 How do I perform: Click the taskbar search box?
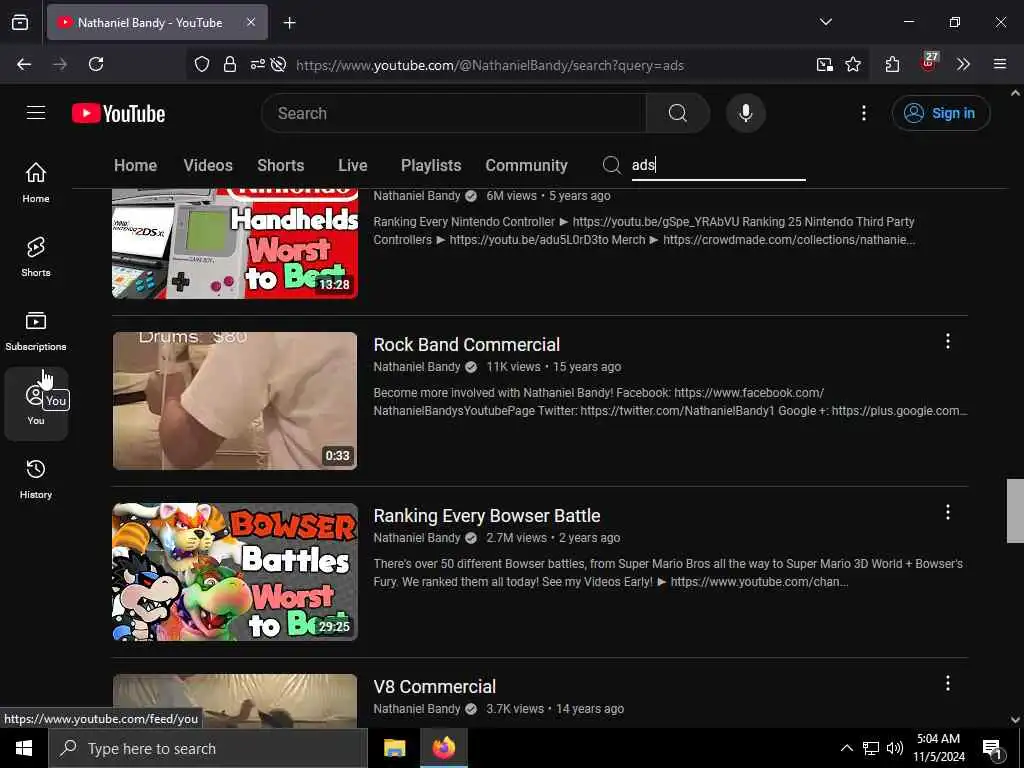click(x=208, y=748)
